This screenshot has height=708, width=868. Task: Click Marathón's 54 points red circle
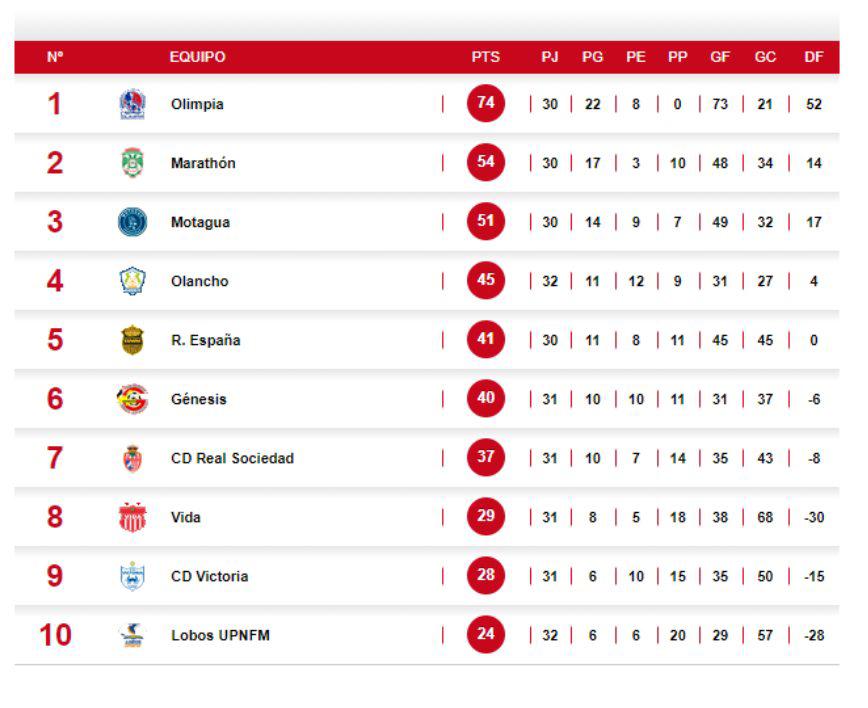pos(486,162)
